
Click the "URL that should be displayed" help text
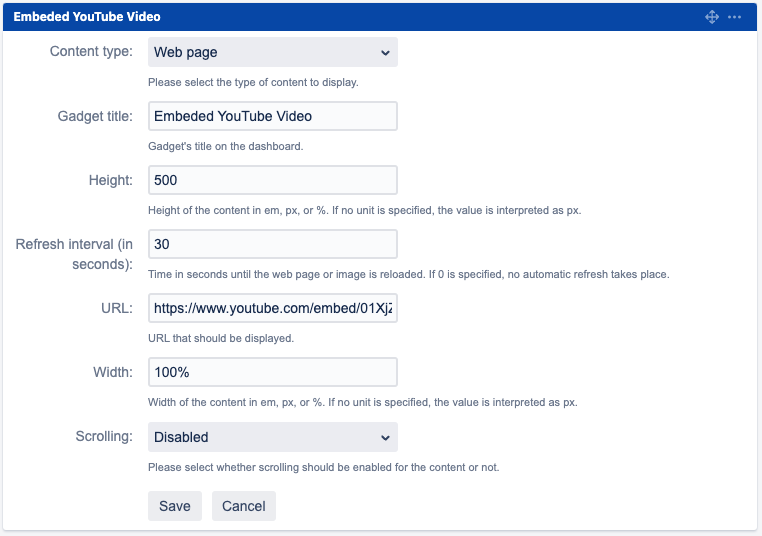220,338
